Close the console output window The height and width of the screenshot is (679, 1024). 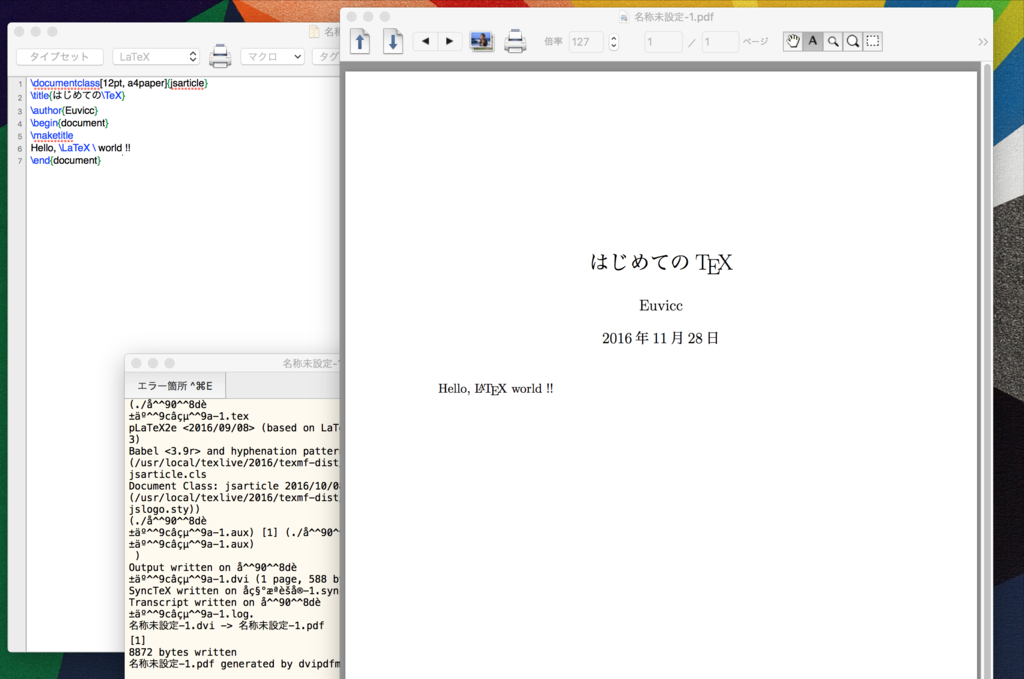coord(136,363)
